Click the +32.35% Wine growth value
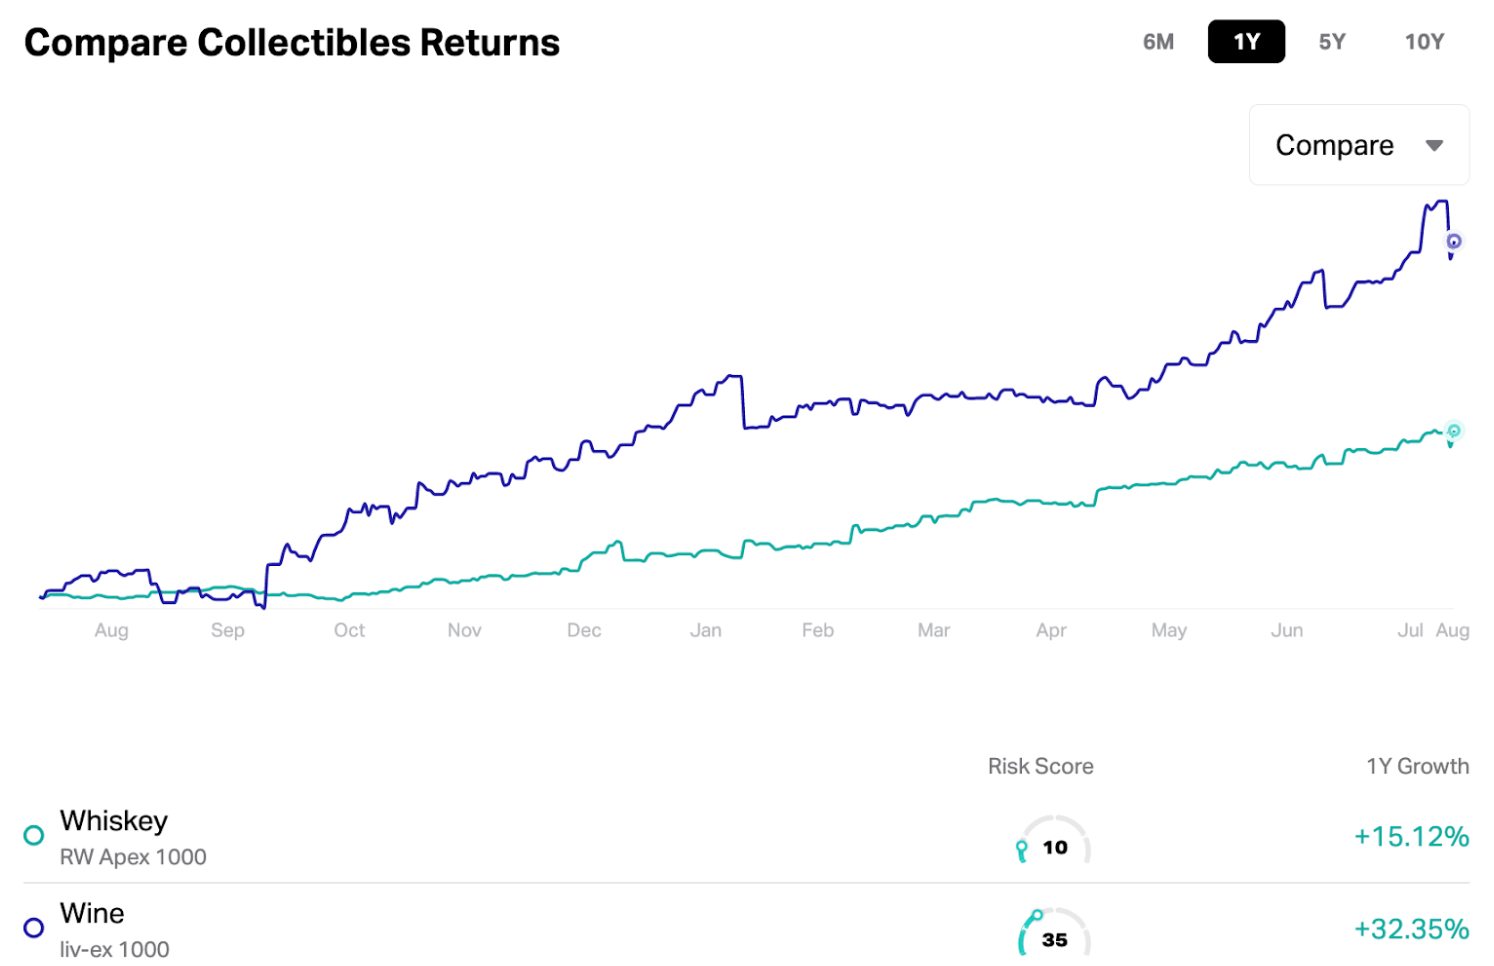Screen dimensions: 1494x966 pyautogui.click(x=1411, y=929)
